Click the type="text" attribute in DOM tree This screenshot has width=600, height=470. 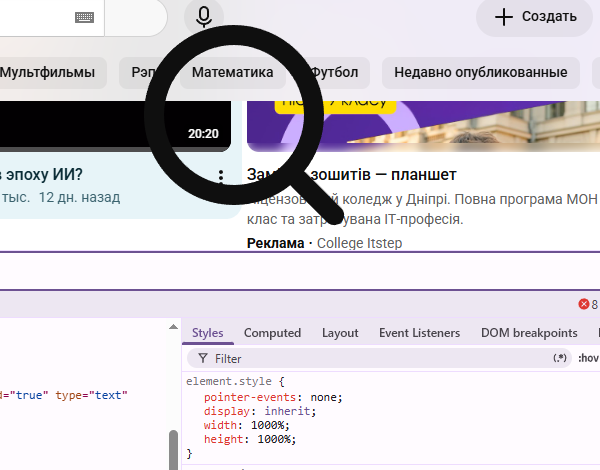click(x=91, y=395)
